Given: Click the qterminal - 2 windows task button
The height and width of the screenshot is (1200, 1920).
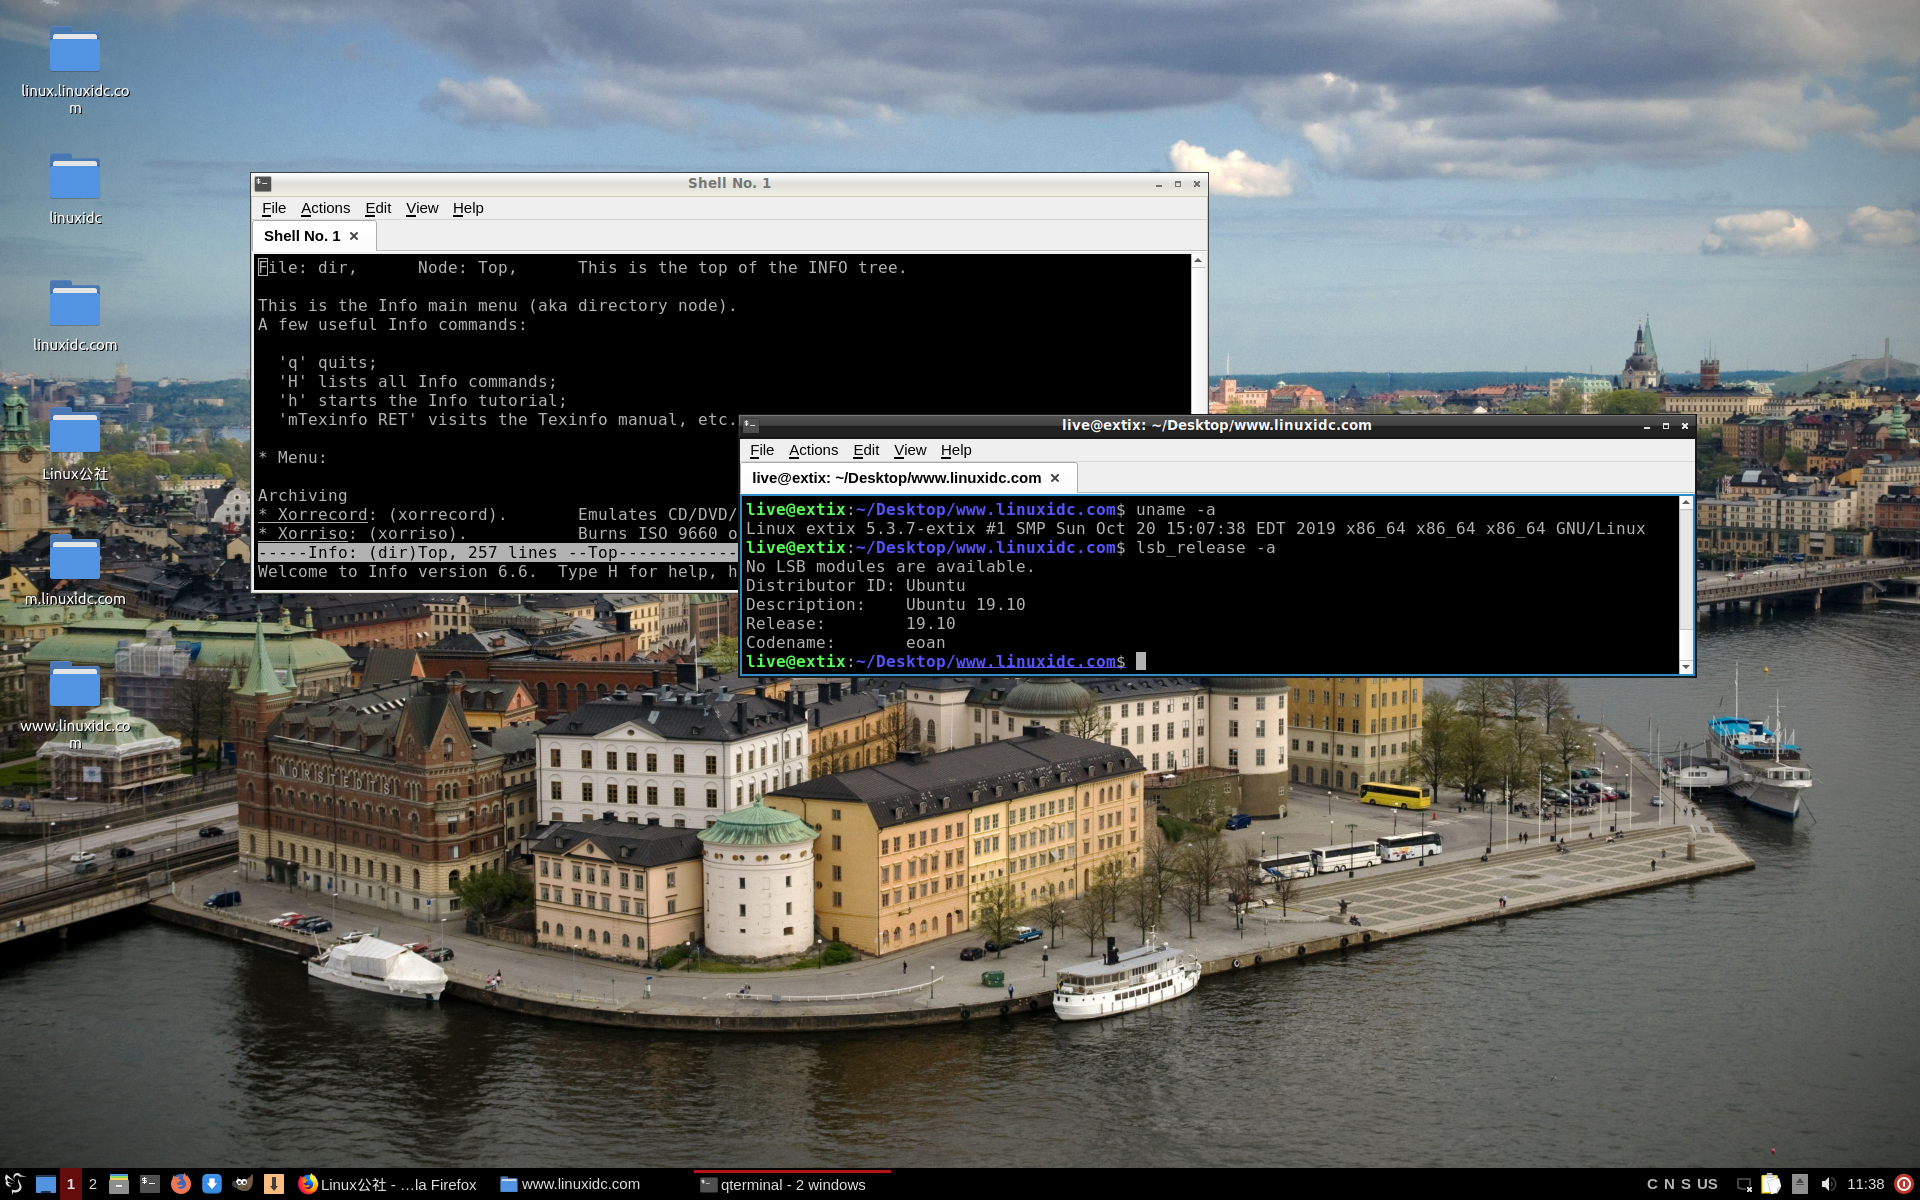Looking at the screenshot, I should pos(792,1184).
